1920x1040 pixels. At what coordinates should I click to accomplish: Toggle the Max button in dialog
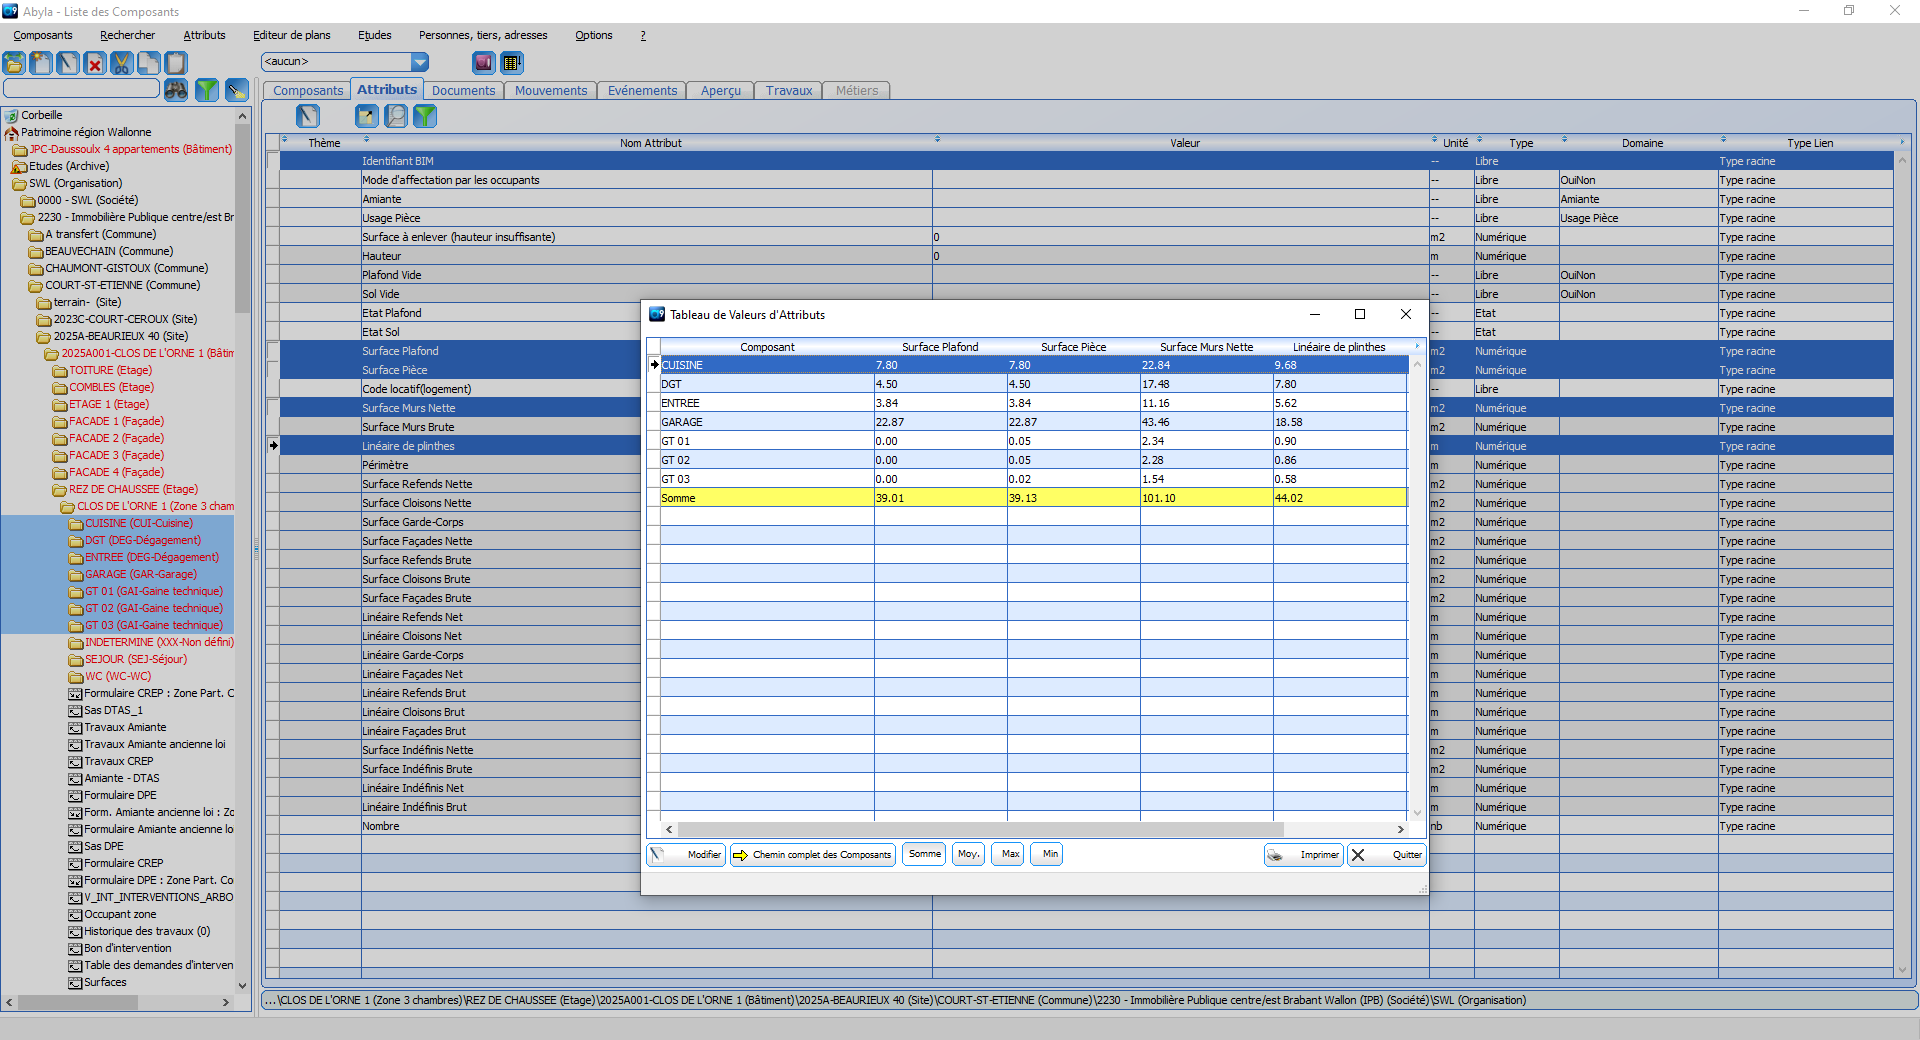coord(1010,854)
